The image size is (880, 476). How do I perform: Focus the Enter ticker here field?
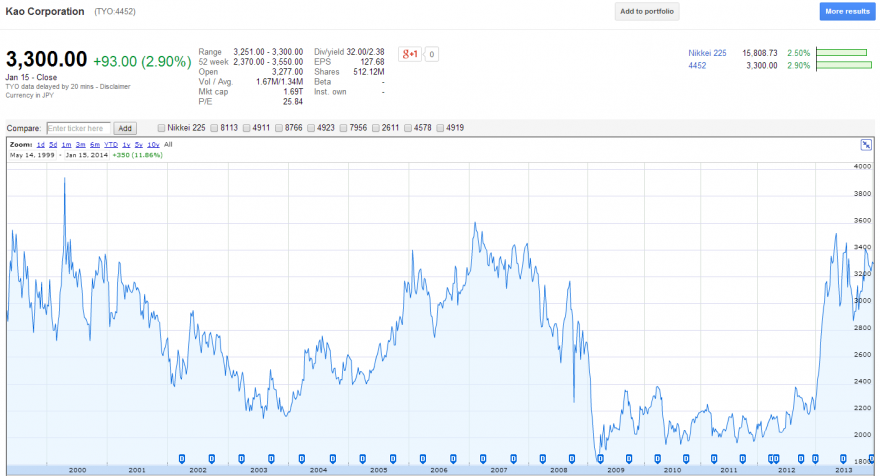tap(78, 129)
